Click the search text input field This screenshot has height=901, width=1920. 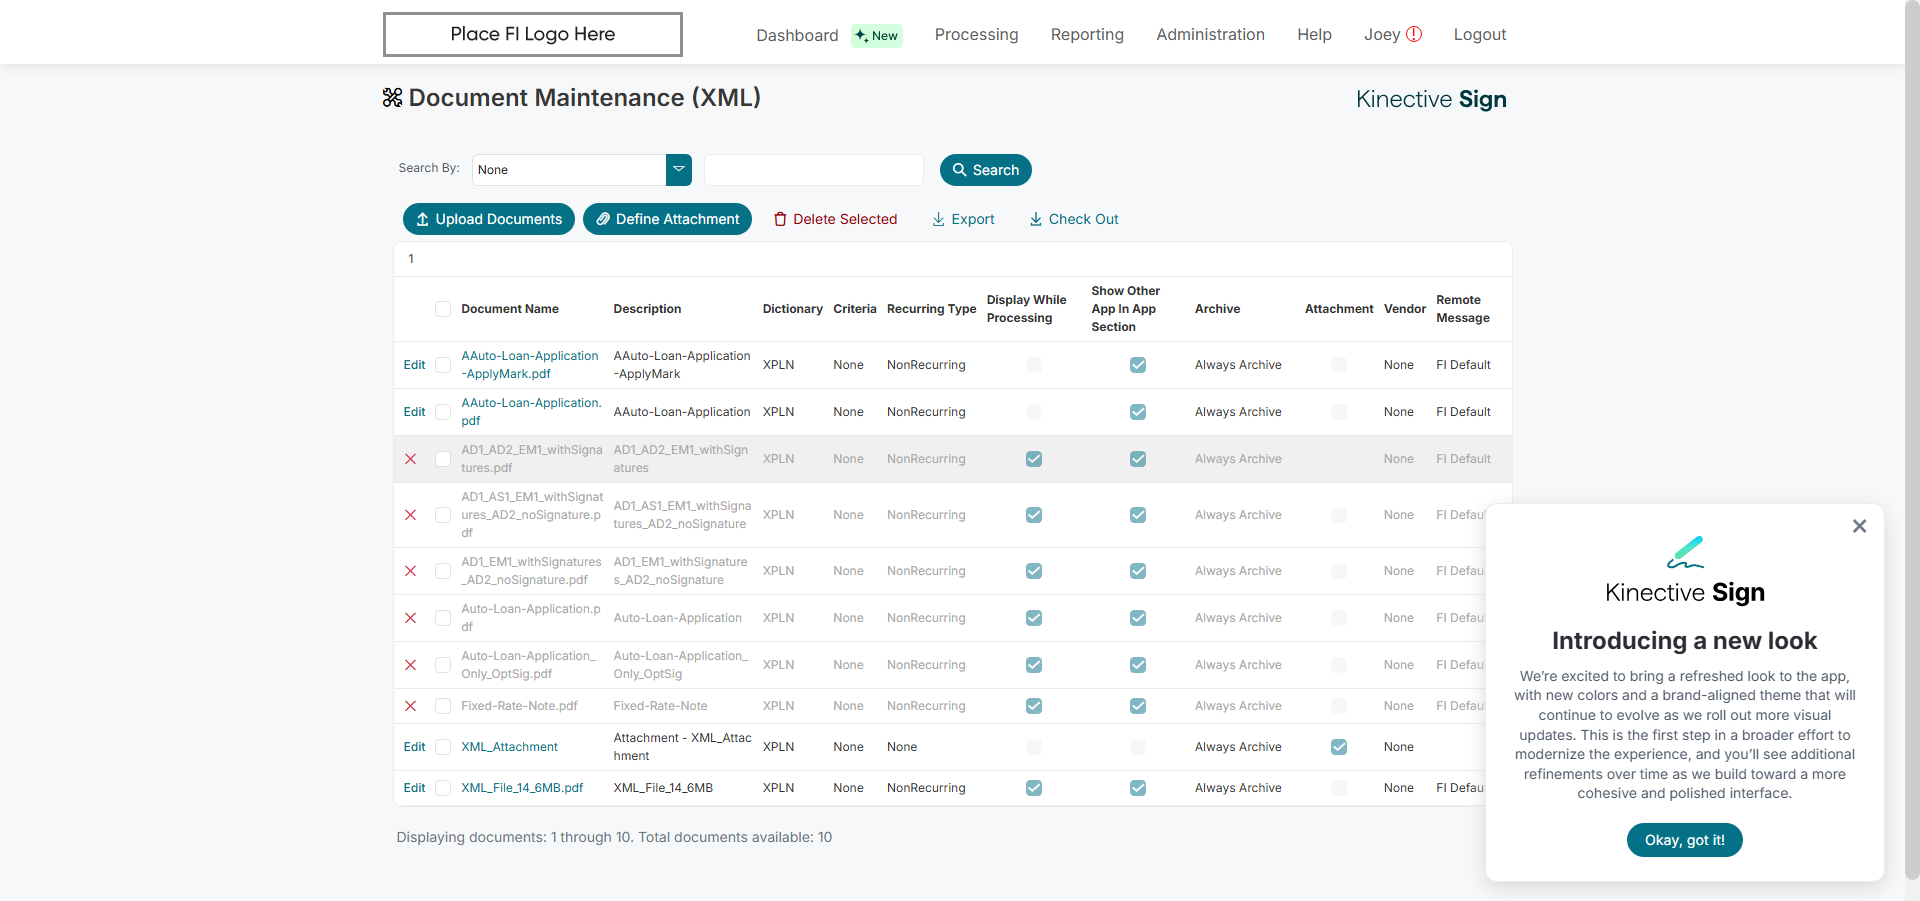[x=813, y=170]
